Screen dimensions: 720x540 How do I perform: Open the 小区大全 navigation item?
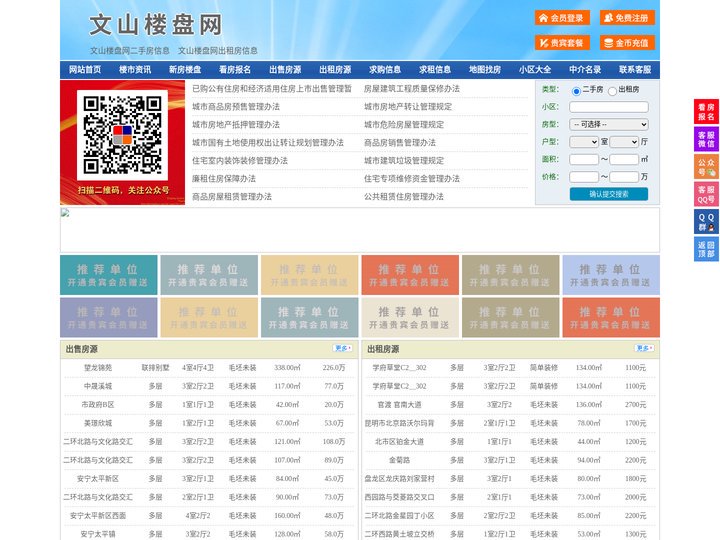pos(535,70)
